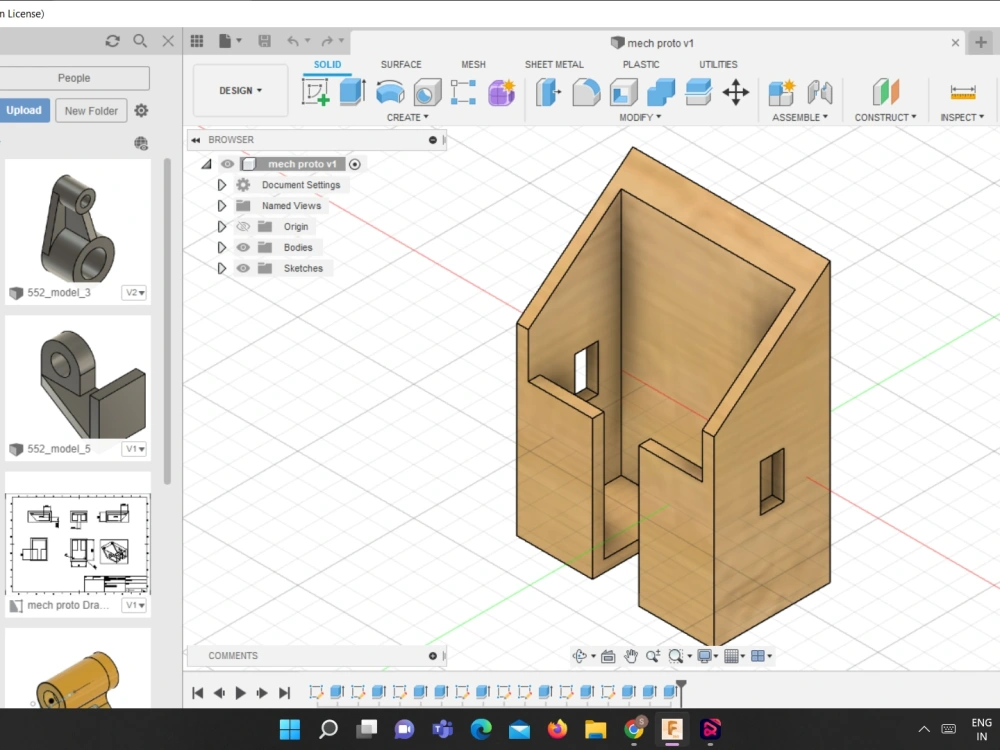Expand the Origin node
The height and width of the screenshot is (750, 1000).
point(221,226)
